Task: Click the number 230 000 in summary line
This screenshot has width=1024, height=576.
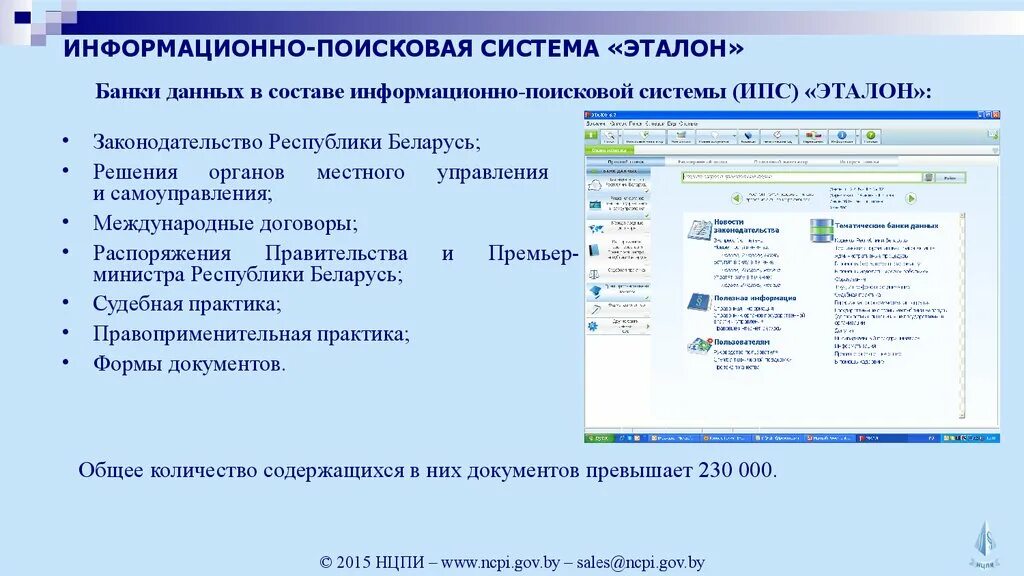Action: [x=735, y=470]
